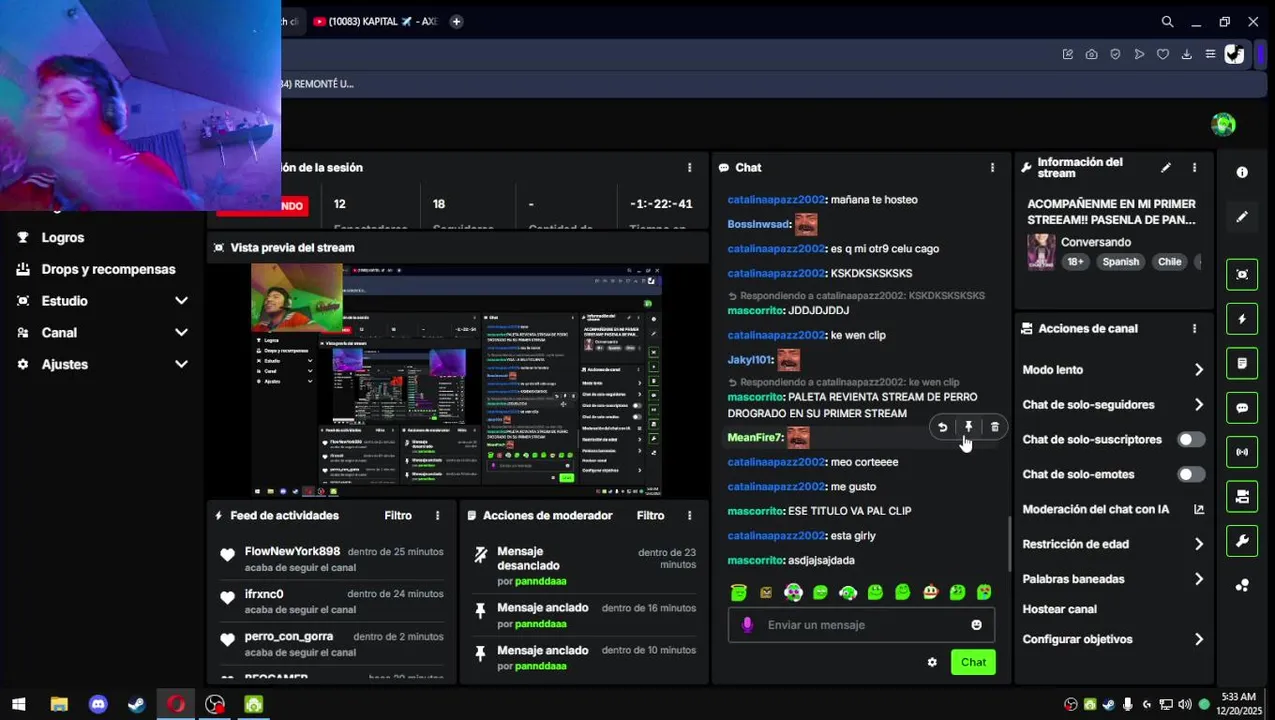This screenshot has width=1275, height=720.
Task: Click the Mensaje desanclado moderator action
Action: pos(584,566)
